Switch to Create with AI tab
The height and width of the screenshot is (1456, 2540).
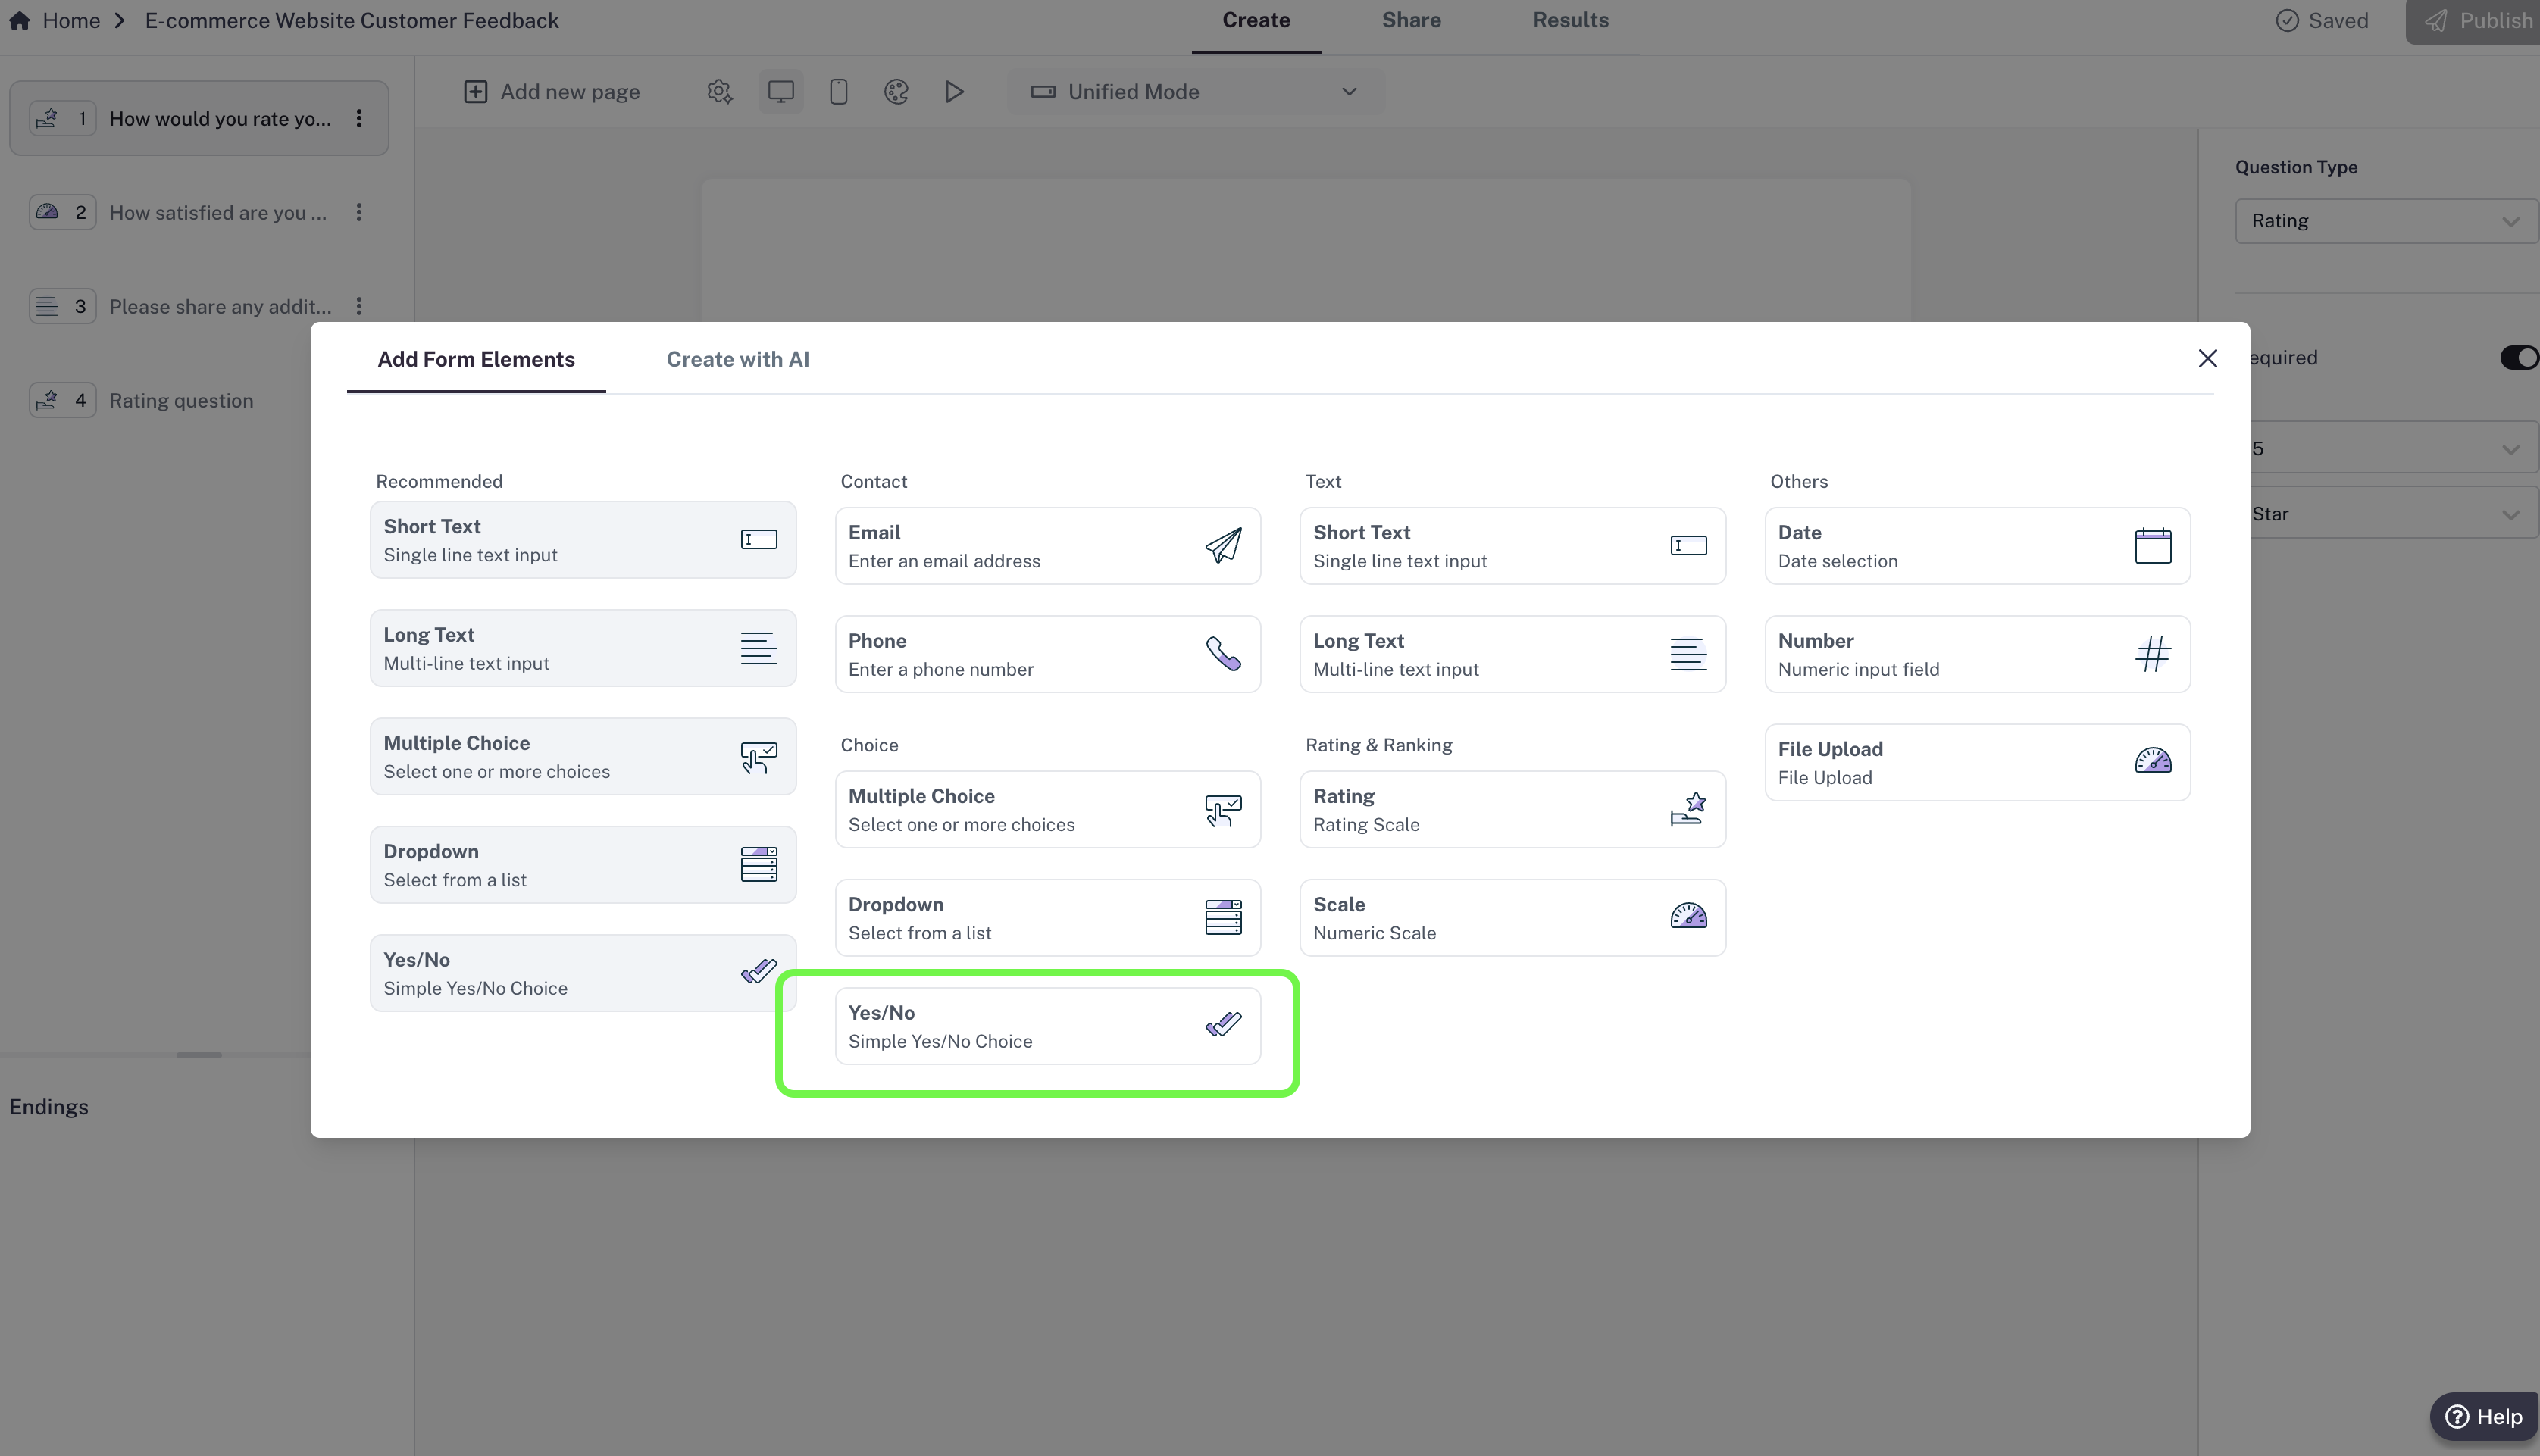[x=737, y=360]
